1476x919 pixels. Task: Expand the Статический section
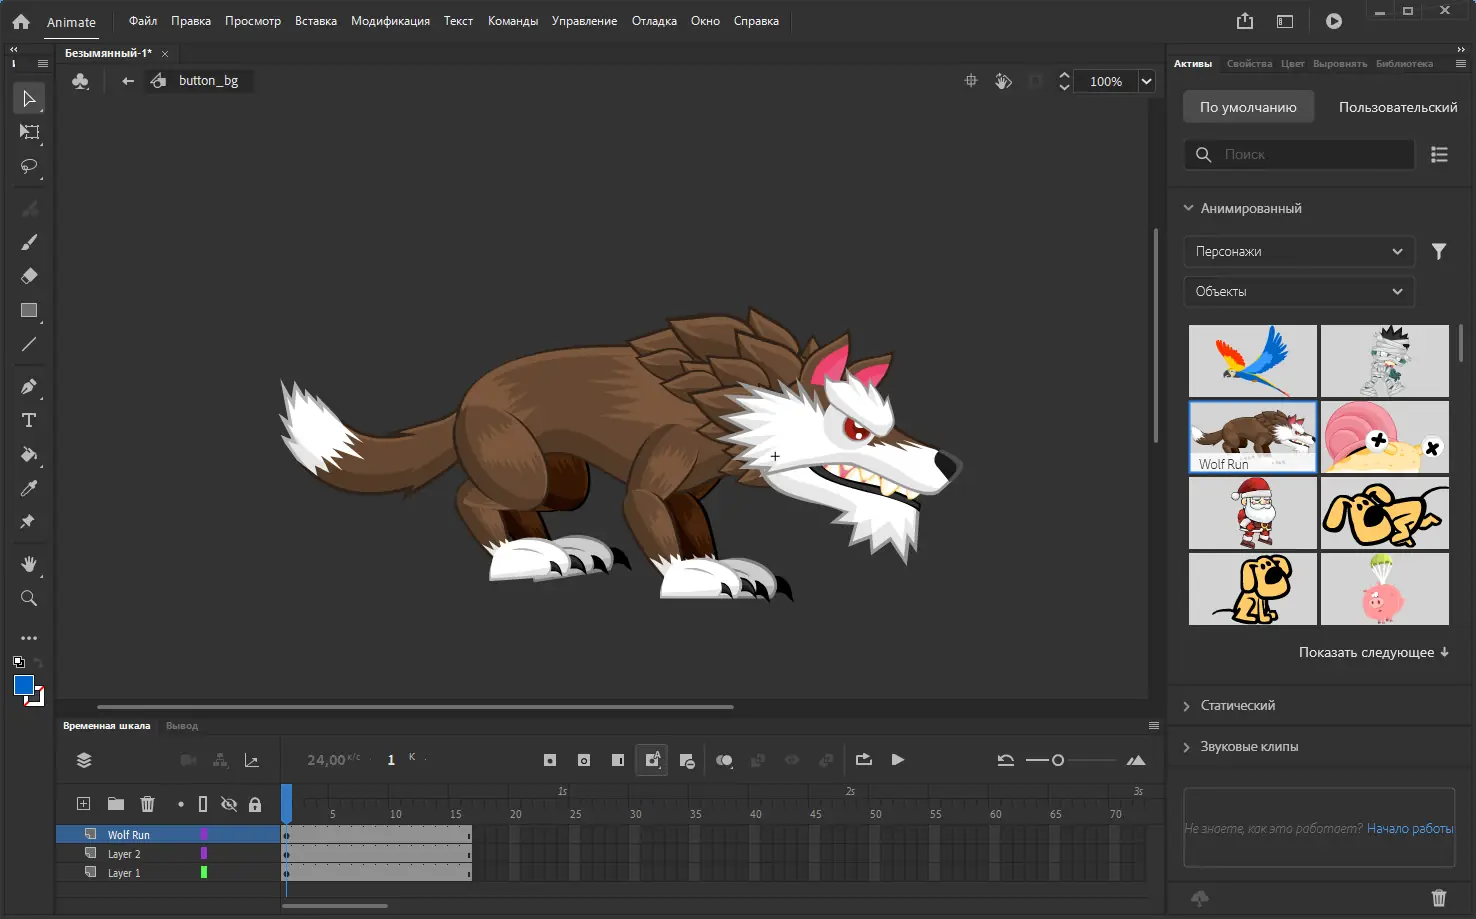(1237, 705)
